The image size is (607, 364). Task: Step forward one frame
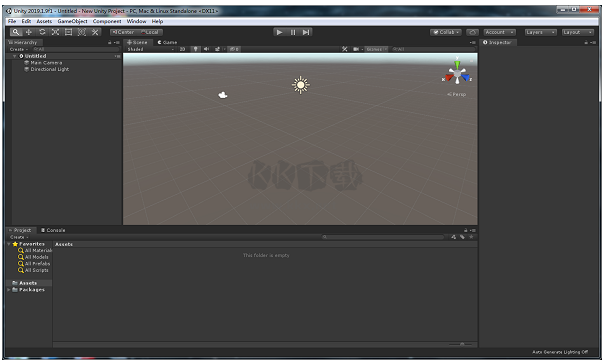tap(306, 32)
